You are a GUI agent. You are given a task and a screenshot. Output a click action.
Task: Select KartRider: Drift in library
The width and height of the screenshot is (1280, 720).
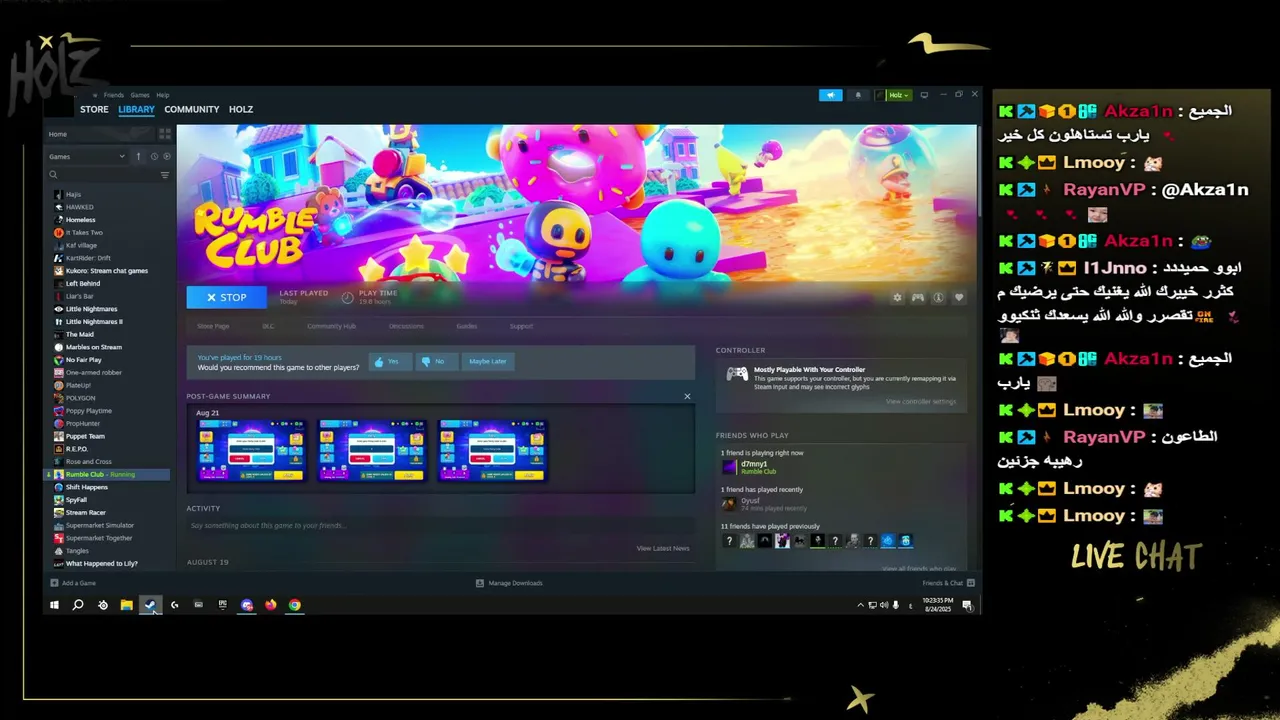[88, 258]
